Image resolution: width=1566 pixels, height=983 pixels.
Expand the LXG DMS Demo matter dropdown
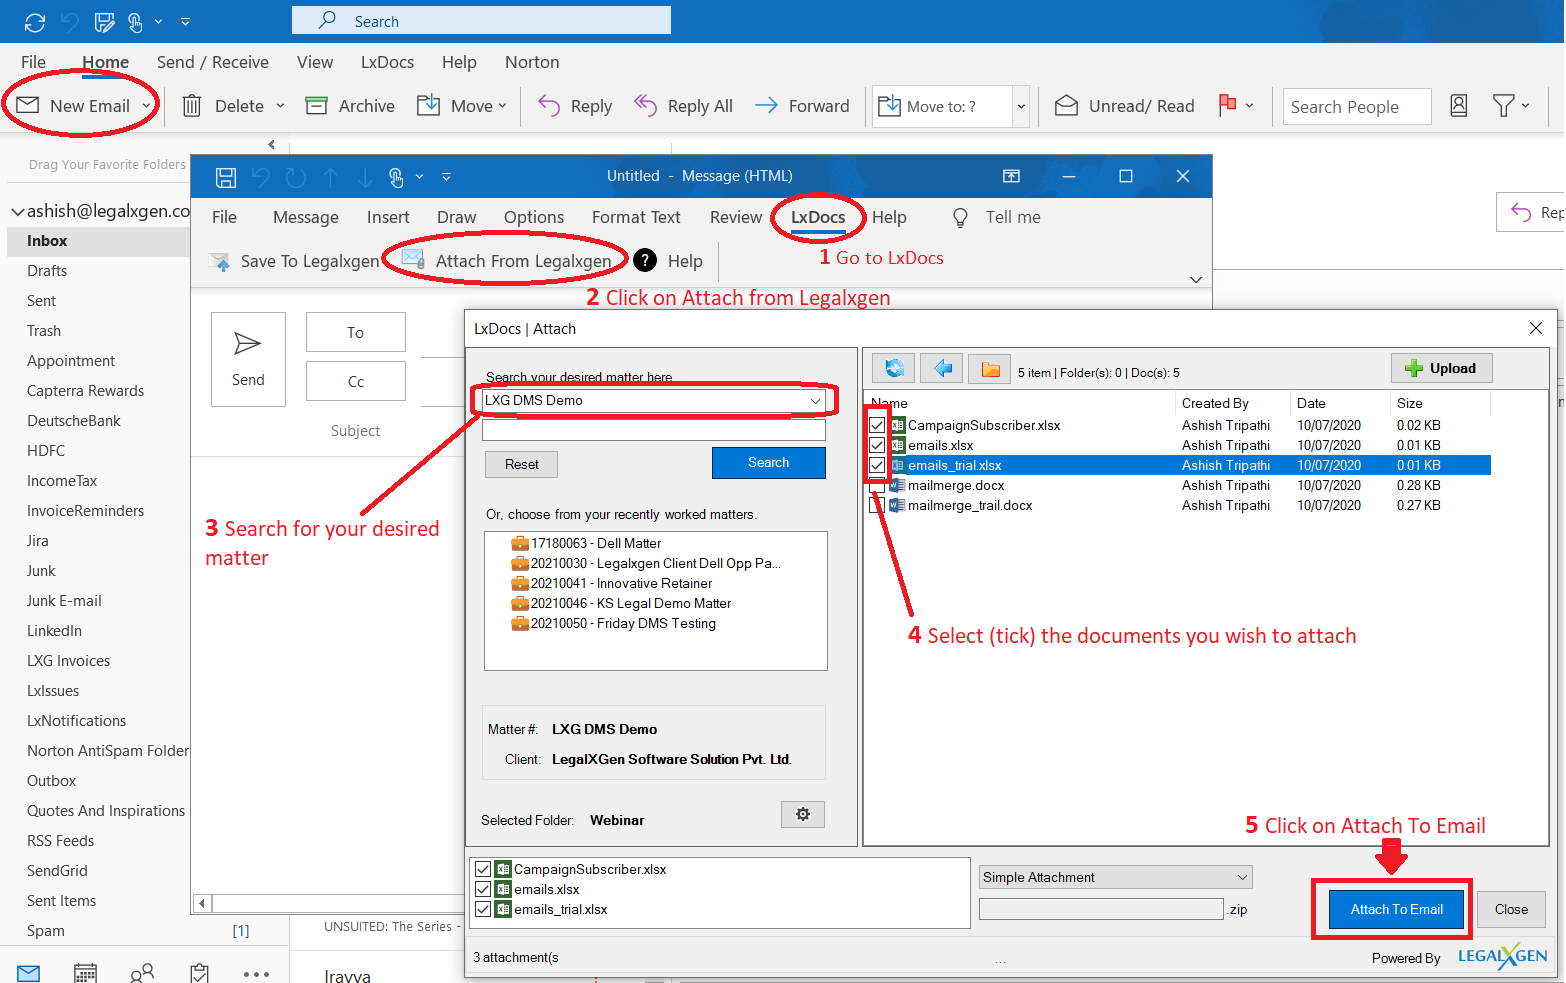click(815, 401)
